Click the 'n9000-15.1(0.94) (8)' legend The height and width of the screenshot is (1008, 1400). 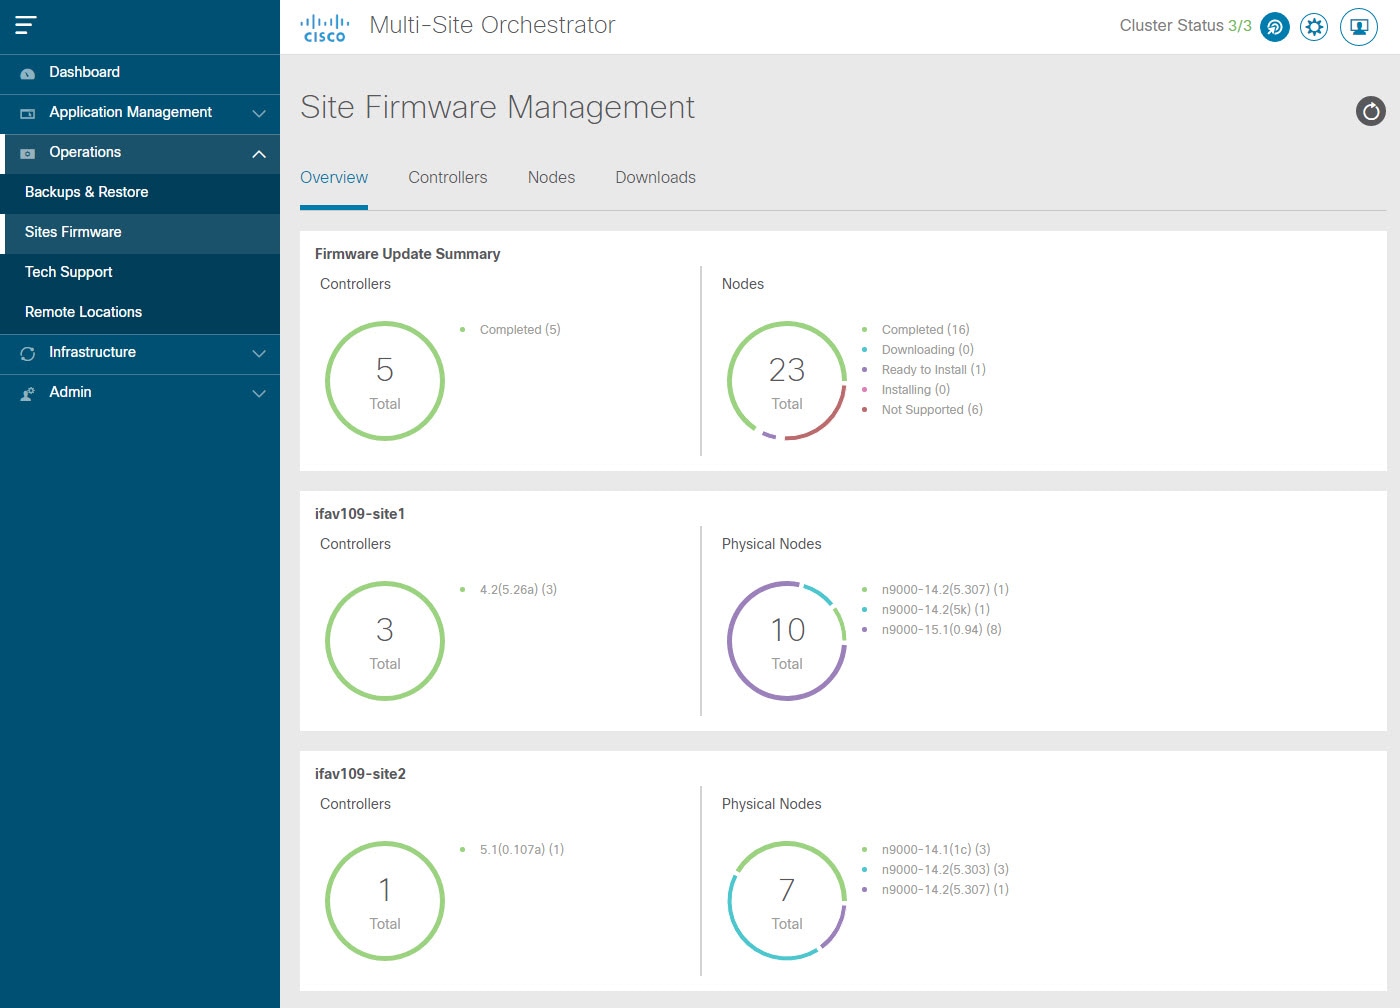941,630
